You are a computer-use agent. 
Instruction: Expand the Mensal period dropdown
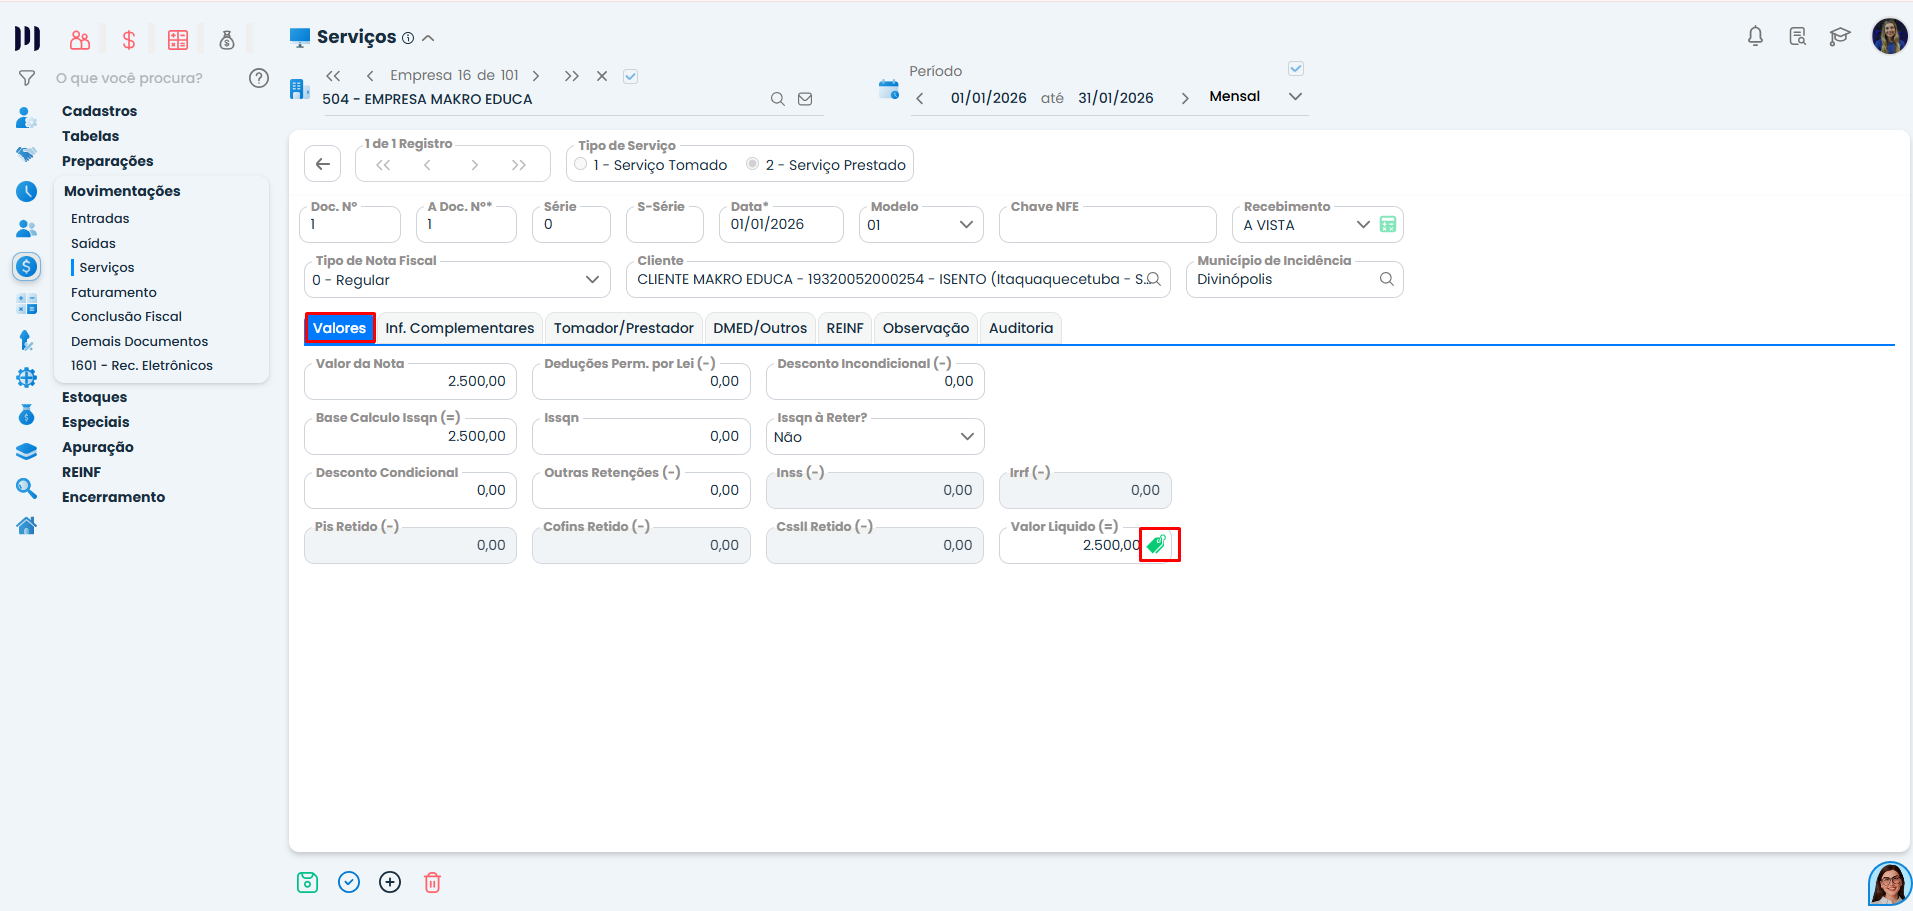[x=1295, y=97]
